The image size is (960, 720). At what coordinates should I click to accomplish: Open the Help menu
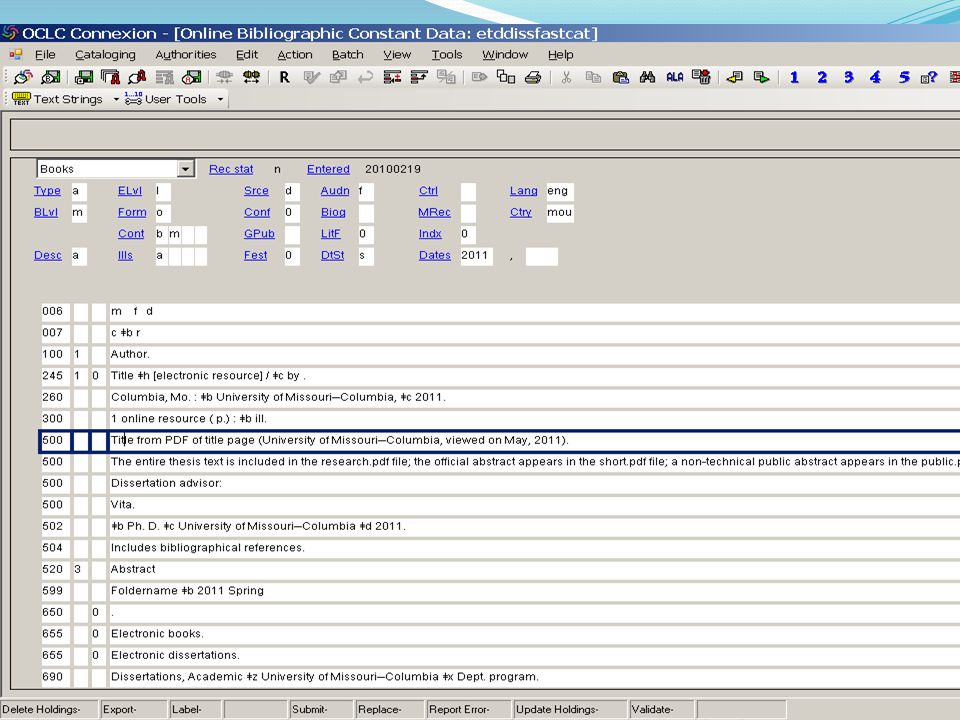pos(561,54)
